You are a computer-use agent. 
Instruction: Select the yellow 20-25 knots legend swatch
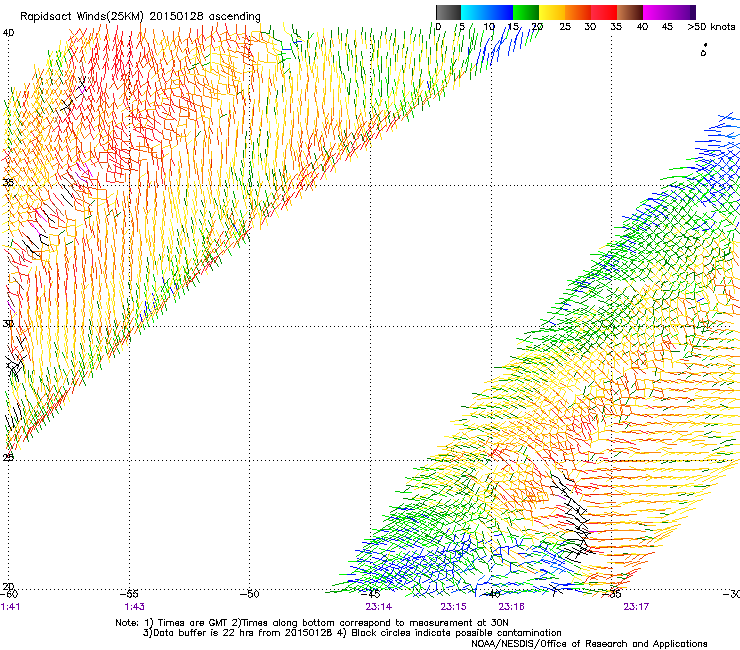click(552, 12)
